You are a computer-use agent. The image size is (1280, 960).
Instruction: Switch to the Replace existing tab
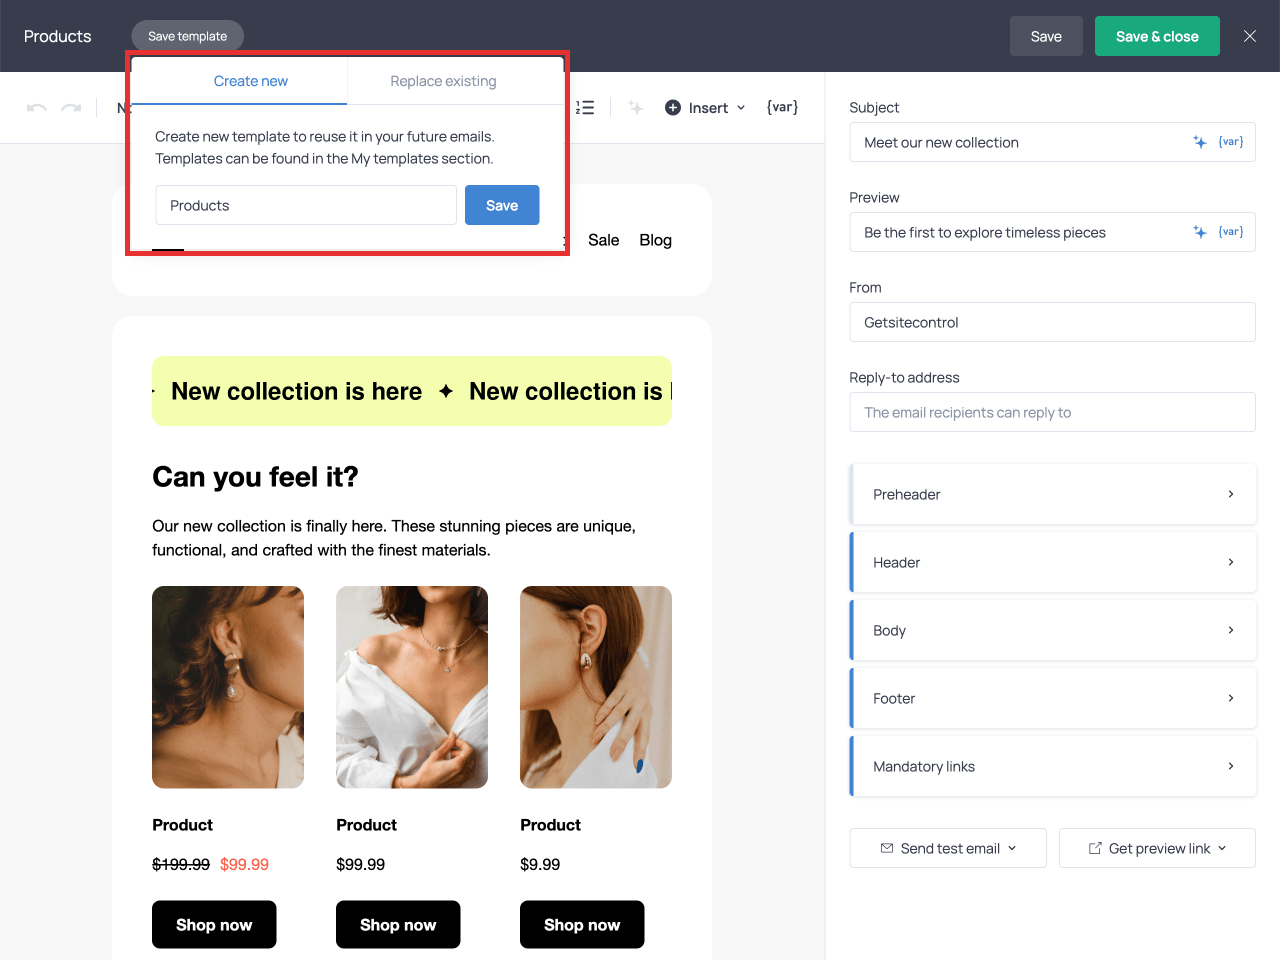443,81
